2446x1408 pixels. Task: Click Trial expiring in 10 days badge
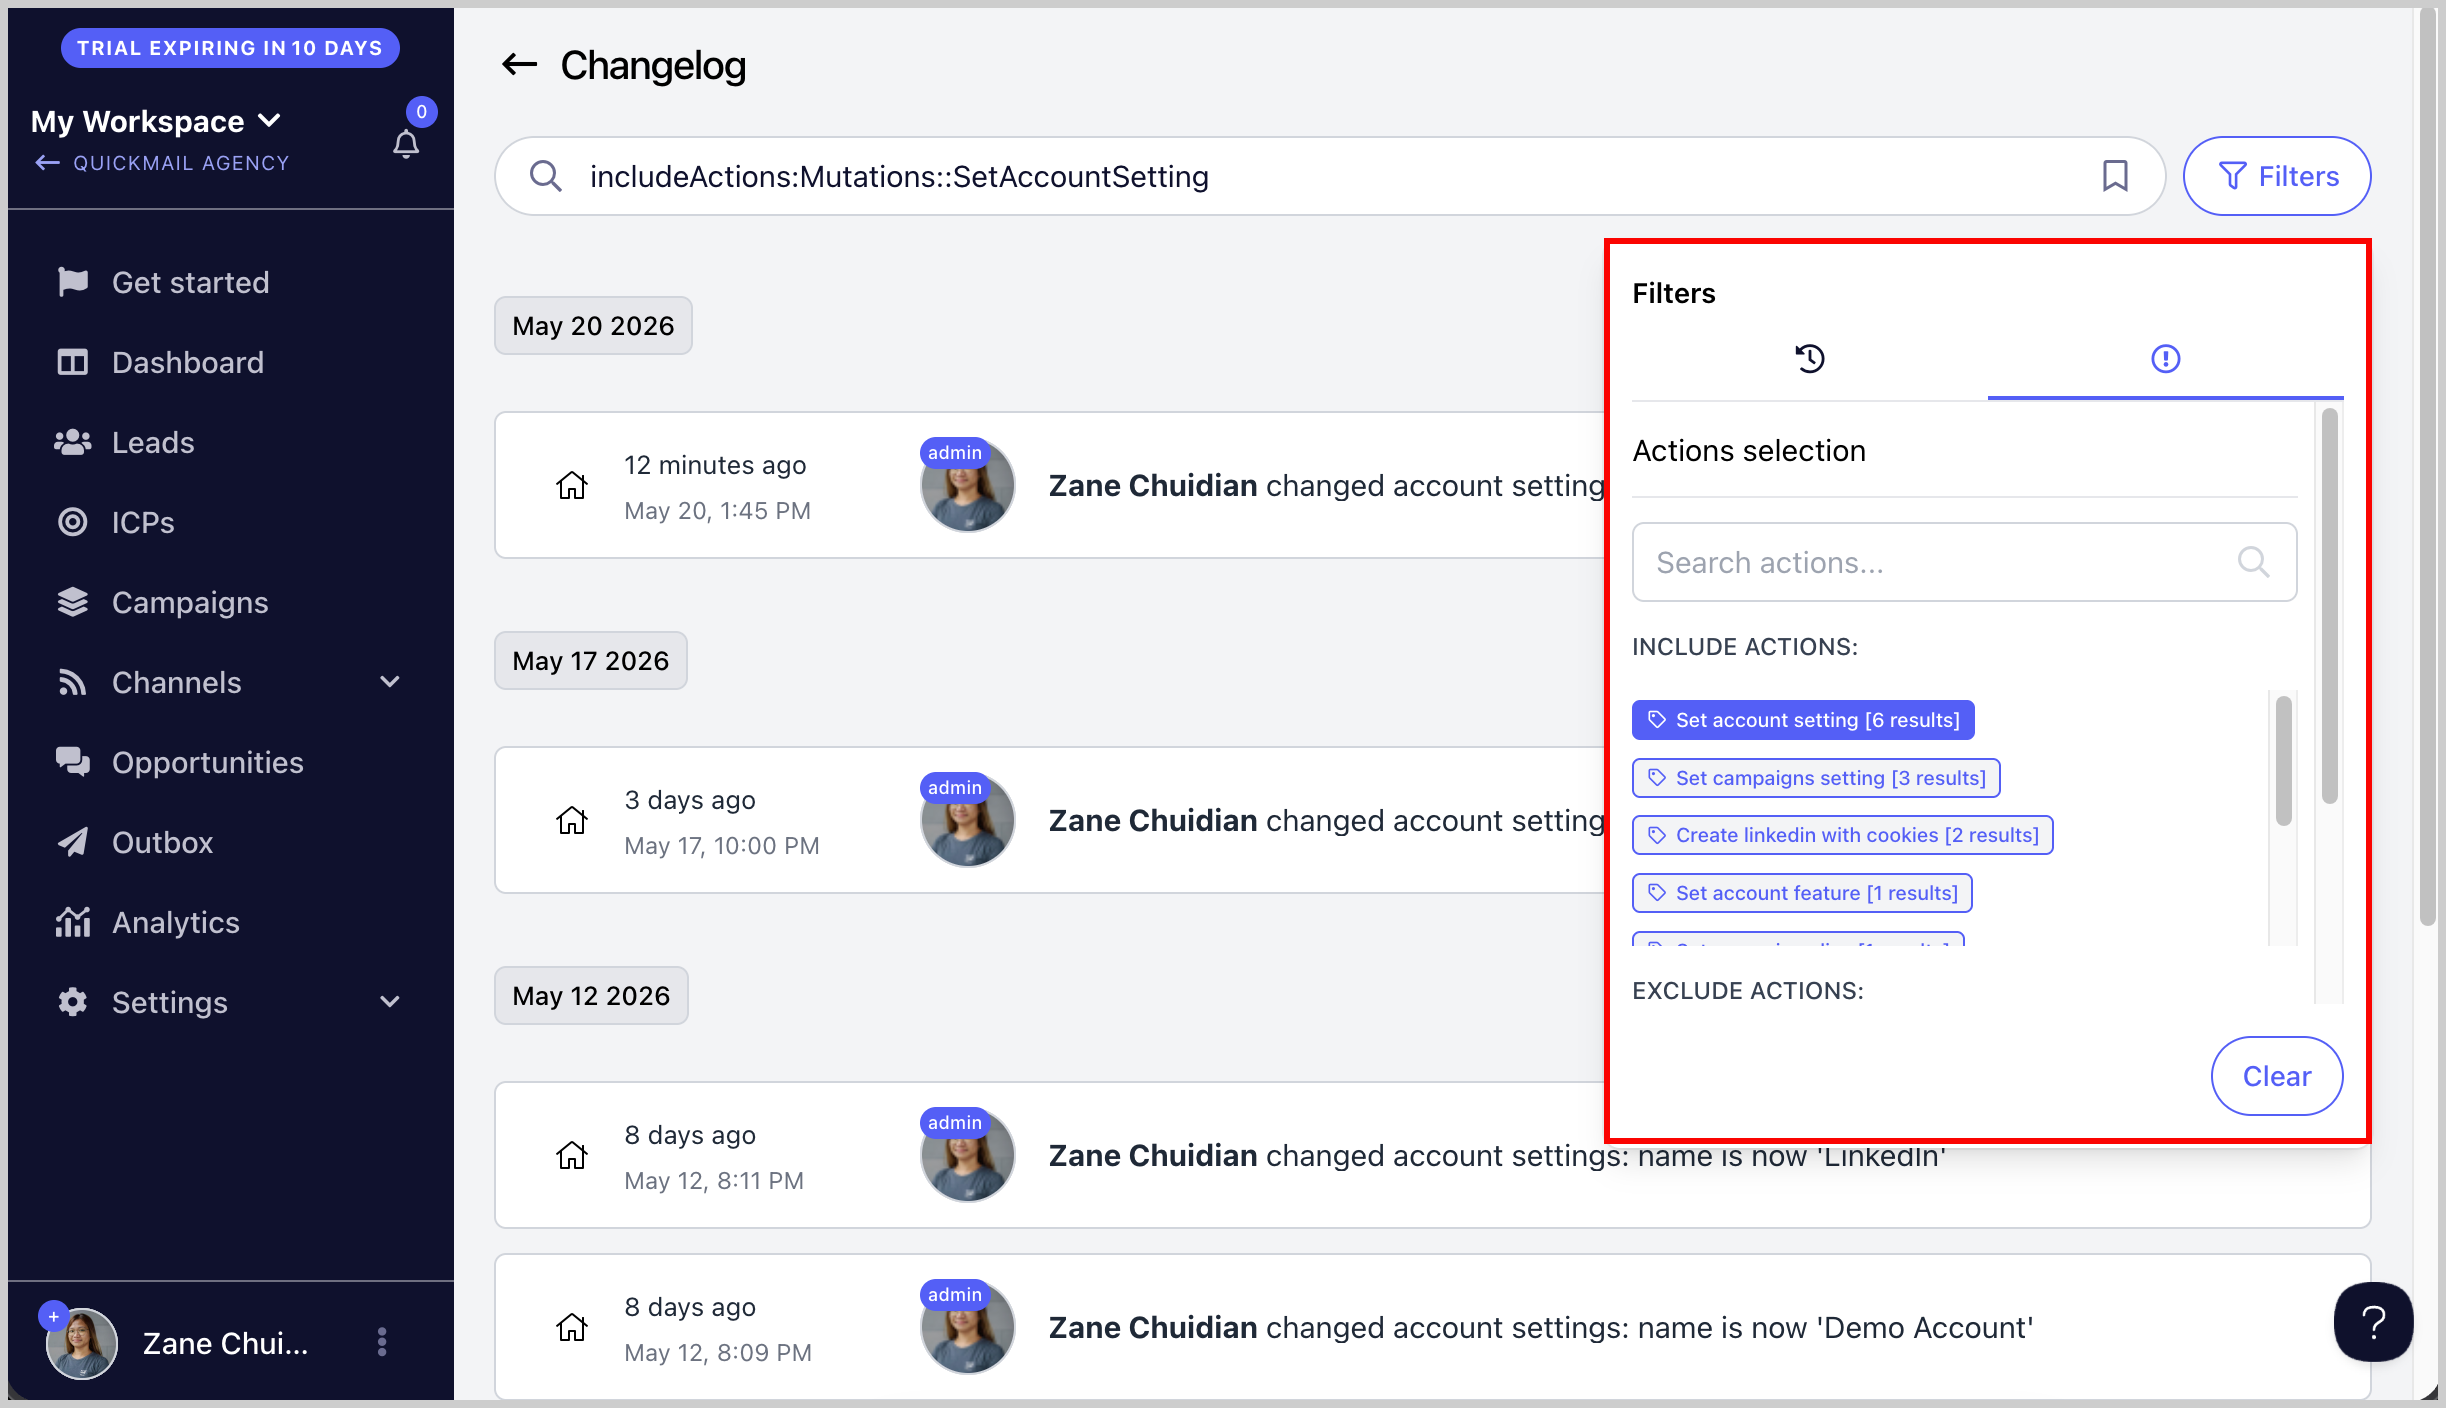[230, 48]
